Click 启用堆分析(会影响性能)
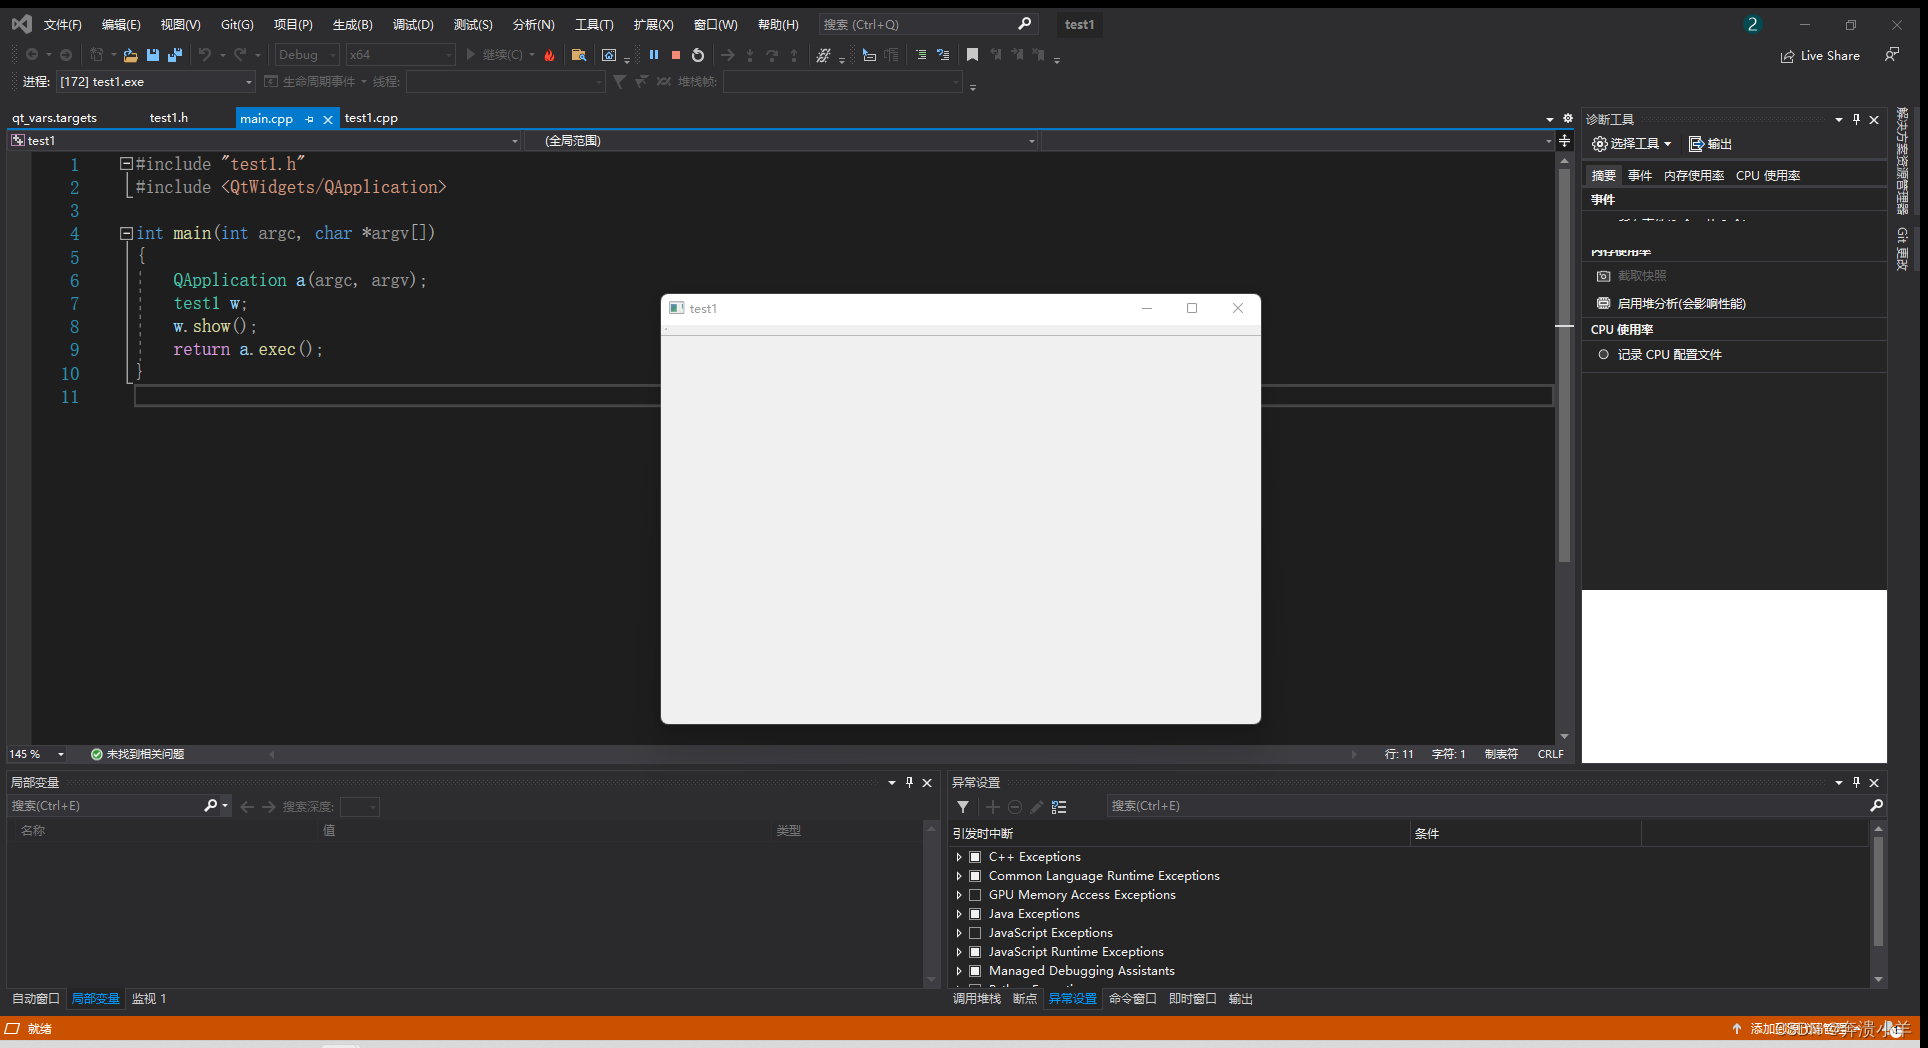 (x=1682, y=304)
